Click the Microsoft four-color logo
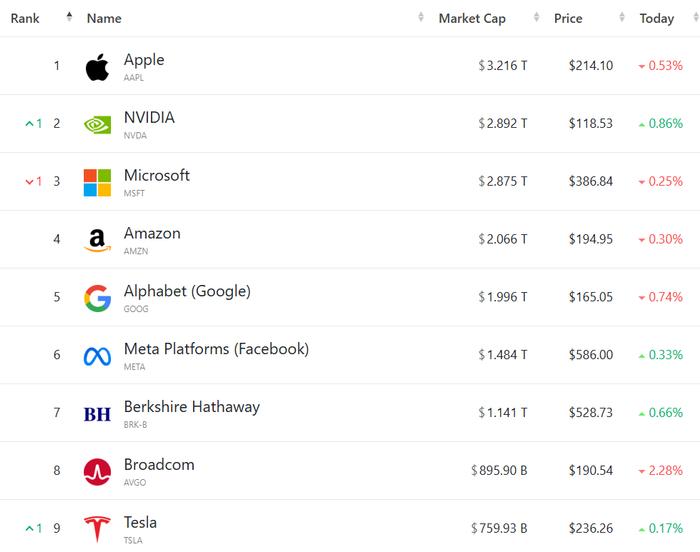 tap(97, 182)
